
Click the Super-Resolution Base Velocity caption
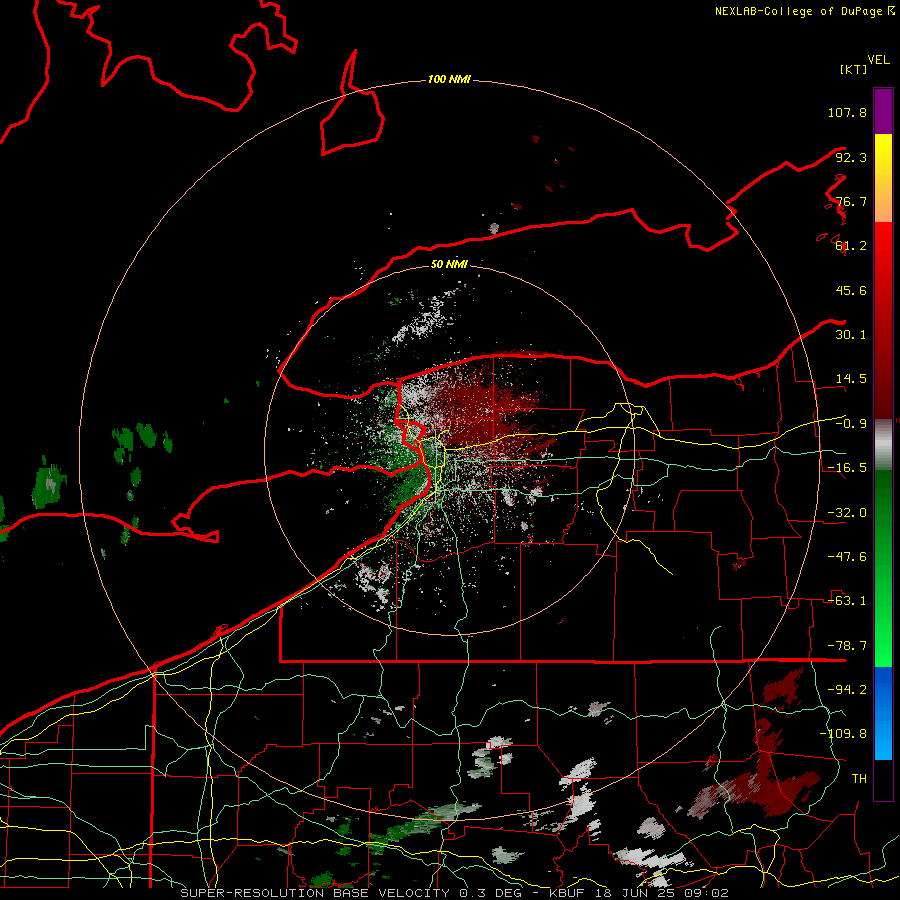(x=455, y=893)
